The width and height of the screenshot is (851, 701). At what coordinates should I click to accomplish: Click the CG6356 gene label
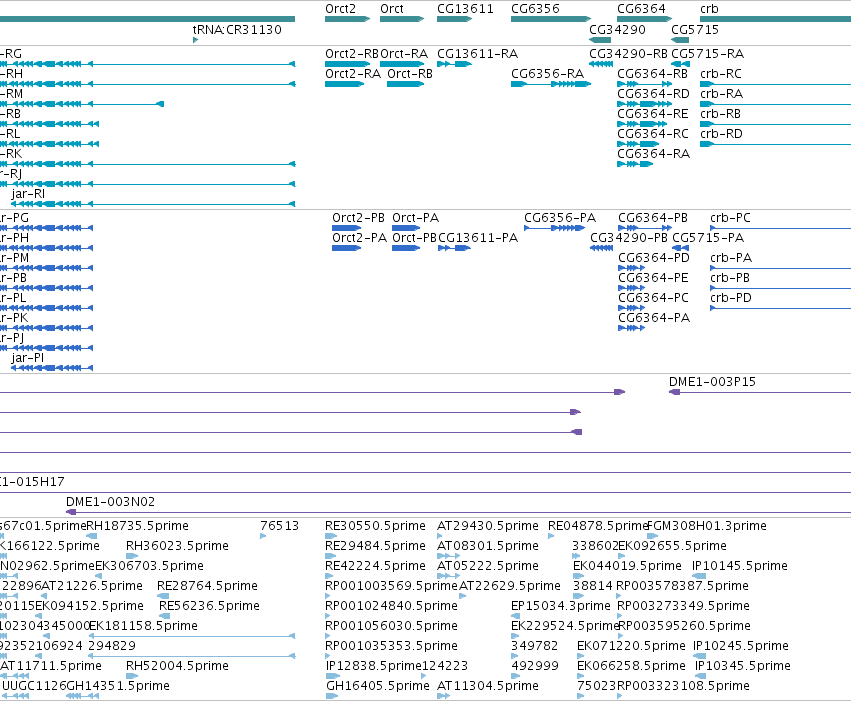pos(535,9)
